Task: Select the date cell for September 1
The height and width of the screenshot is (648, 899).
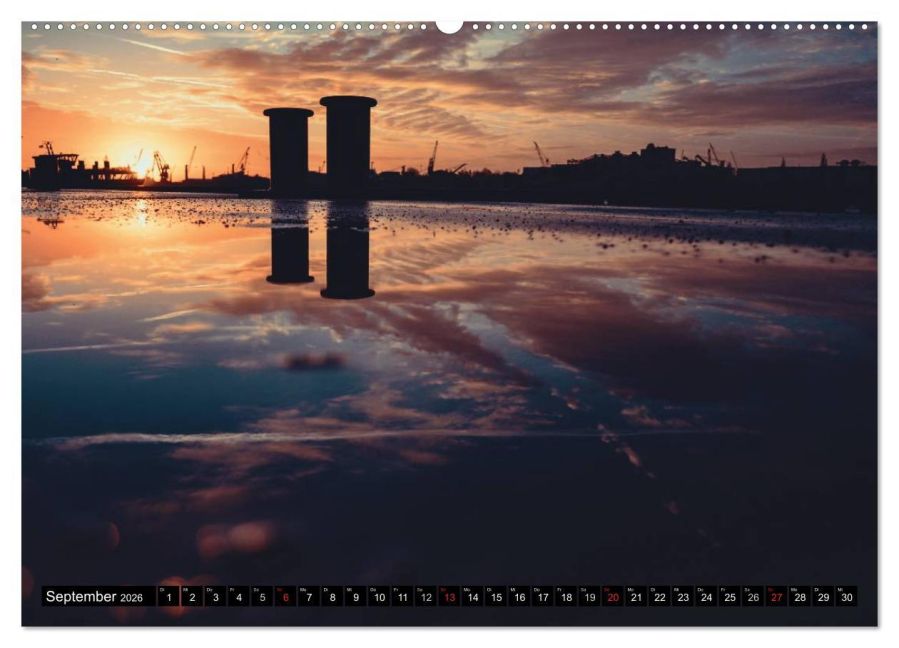Action: coord(171,596)
